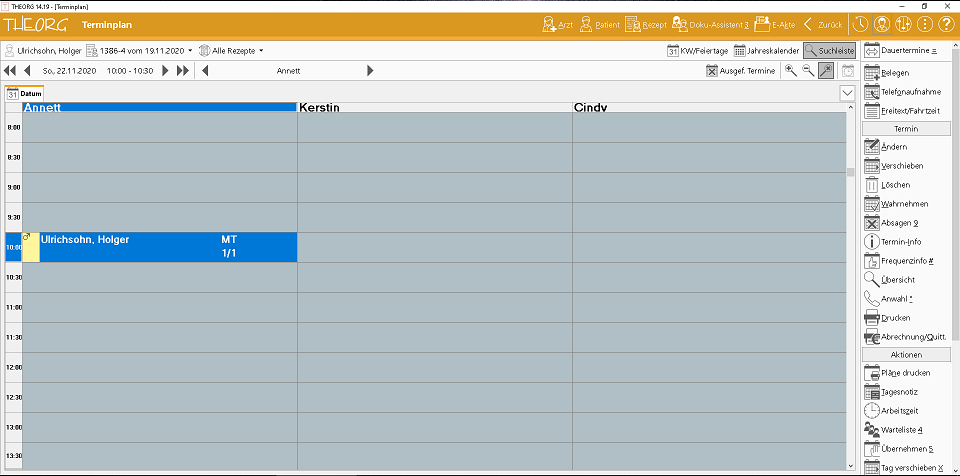Switch to previous therapist before Annett
The height and width of the screenshot is (476, 960).
coord(205,70)
